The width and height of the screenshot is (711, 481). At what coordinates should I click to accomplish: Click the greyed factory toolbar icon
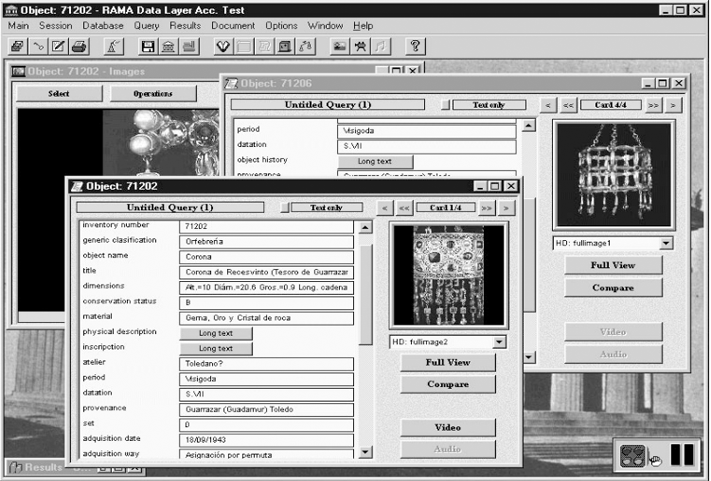(190, 46)
